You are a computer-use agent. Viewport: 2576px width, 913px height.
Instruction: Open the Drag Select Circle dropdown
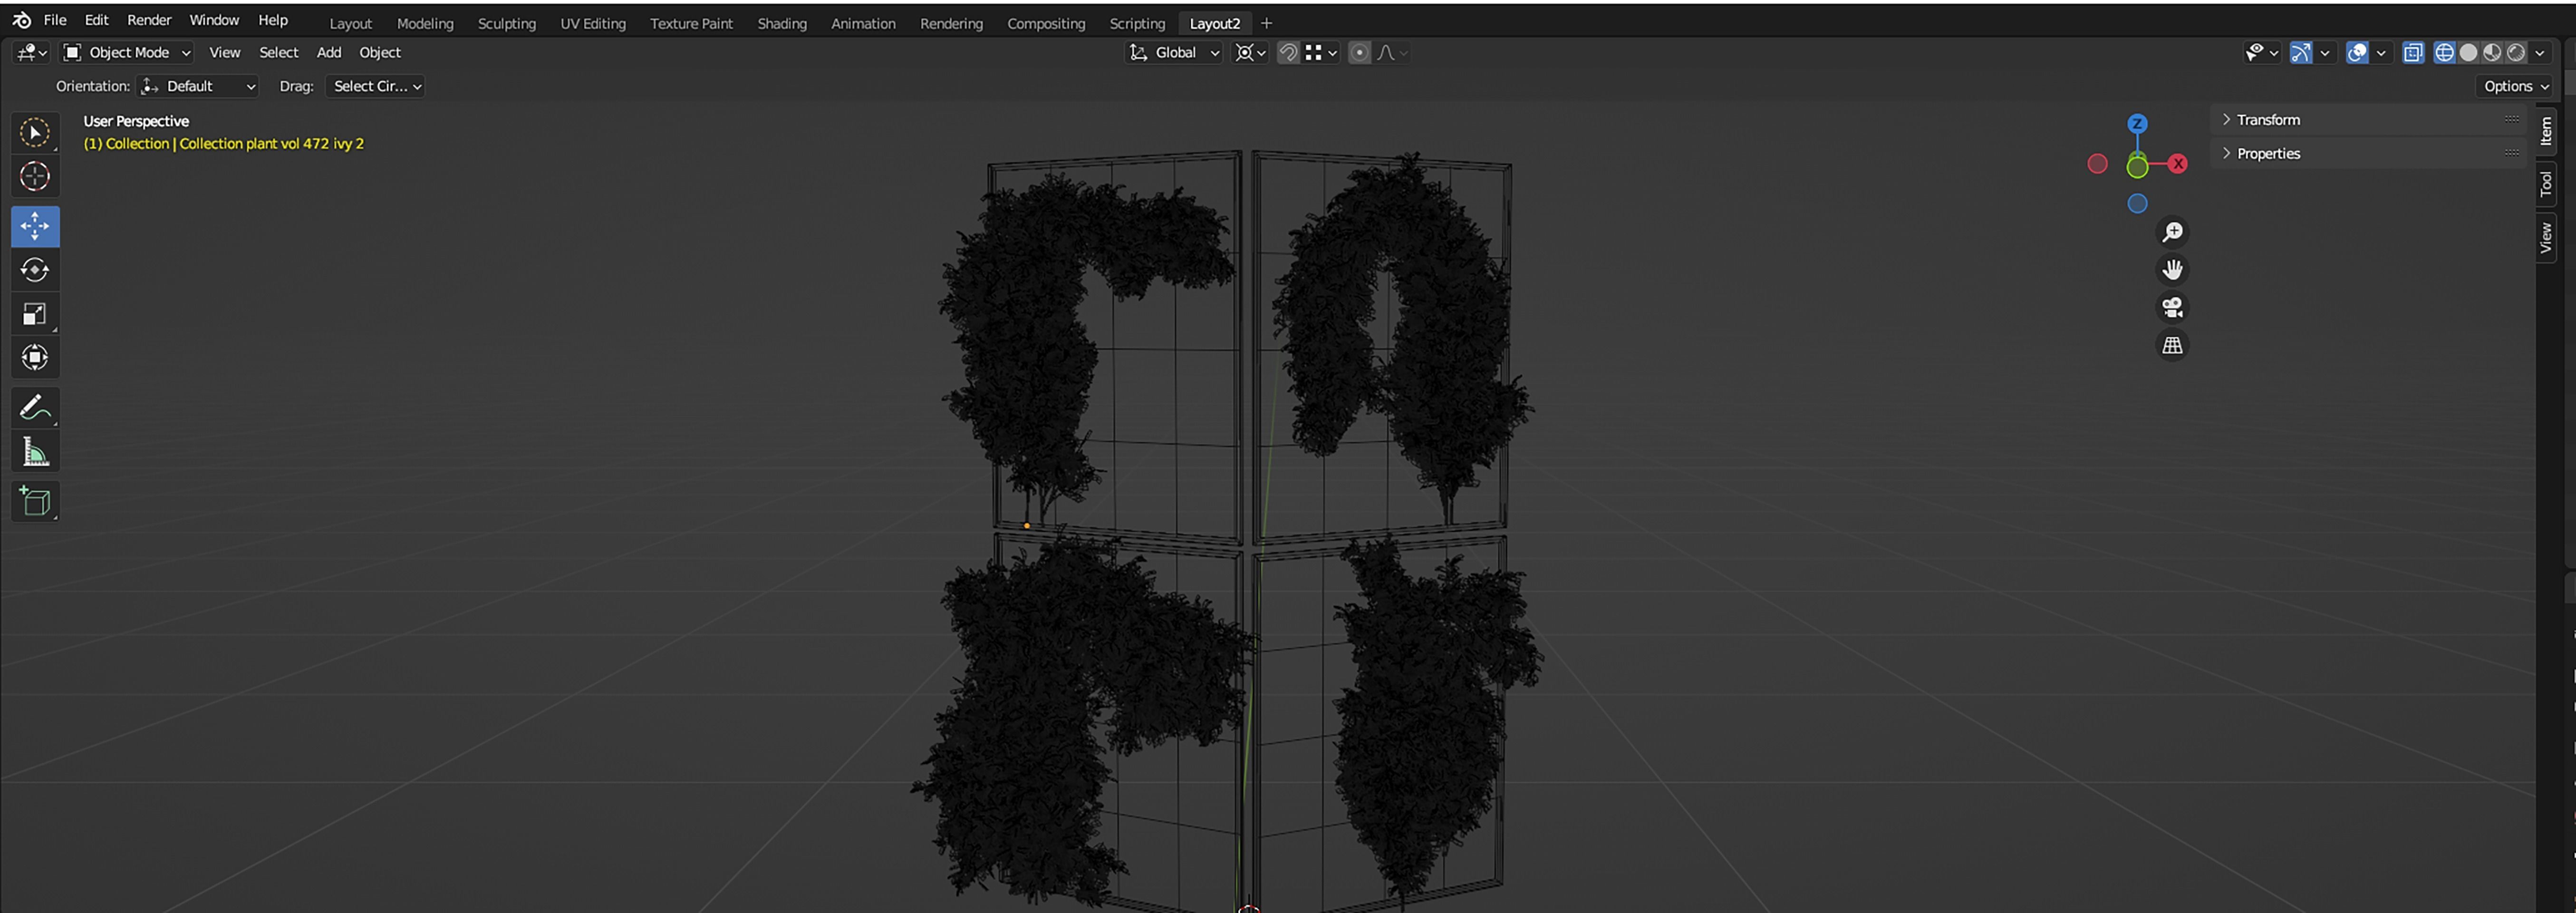pyautogui.click(x=375, y=87)
